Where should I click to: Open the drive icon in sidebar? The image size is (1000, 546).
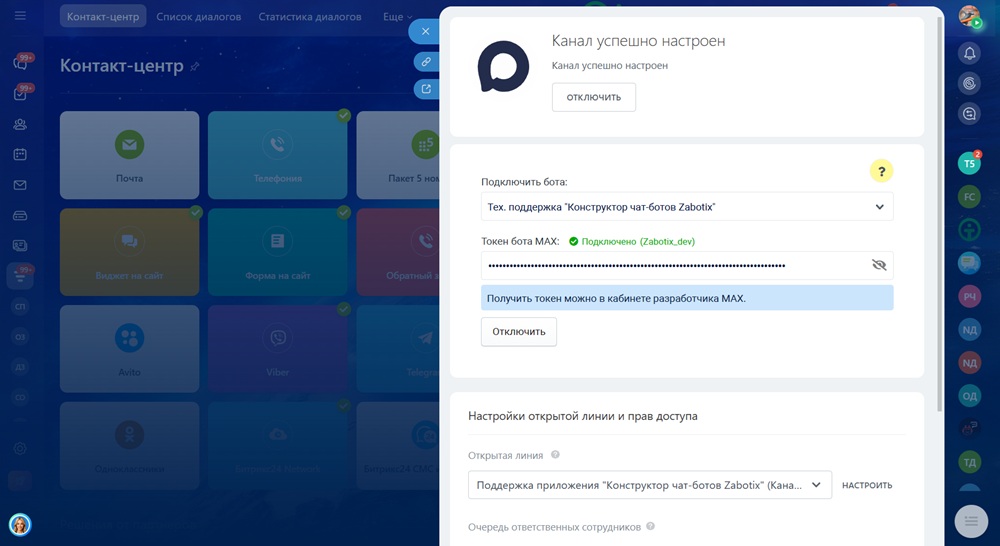[20, 216]
